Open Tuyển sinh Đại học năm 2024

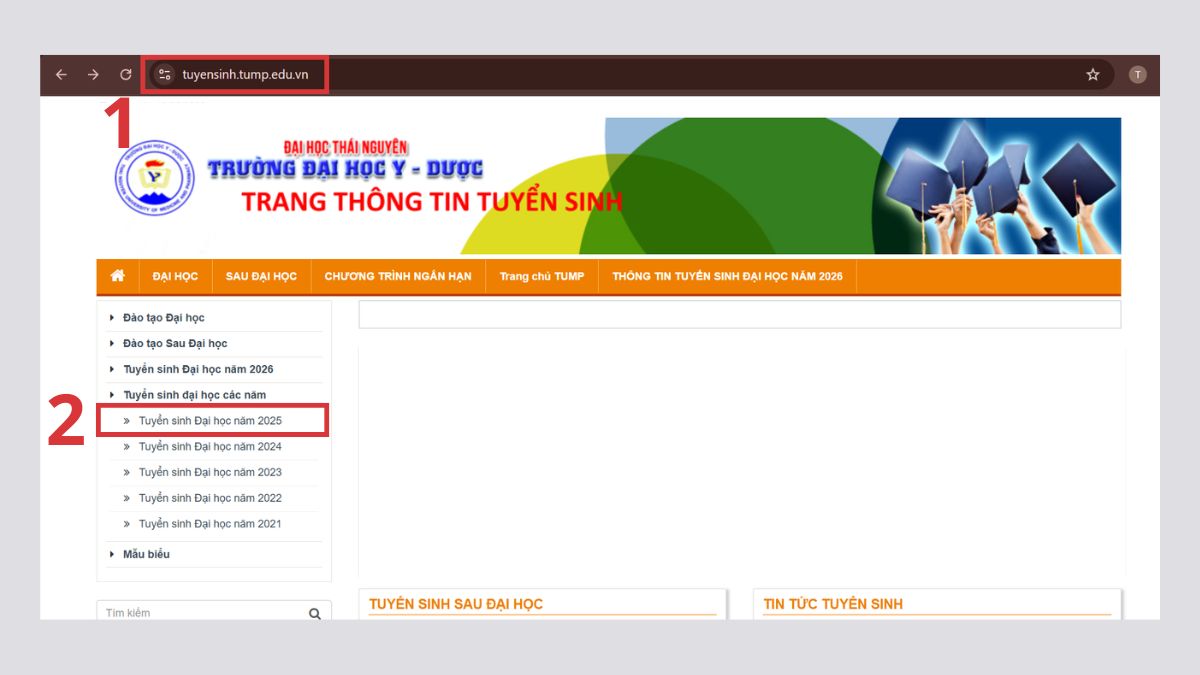pos(210,447)
